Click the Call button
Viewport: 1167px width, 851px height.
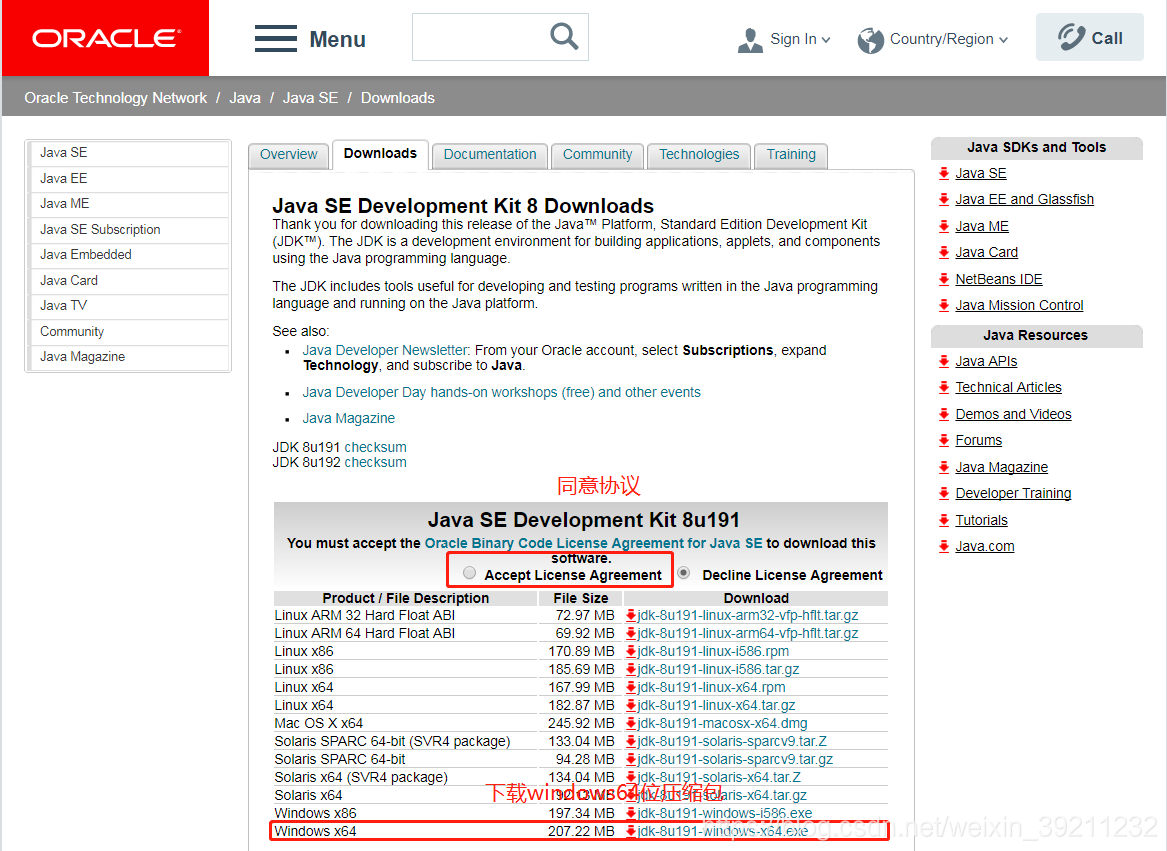1090,37
